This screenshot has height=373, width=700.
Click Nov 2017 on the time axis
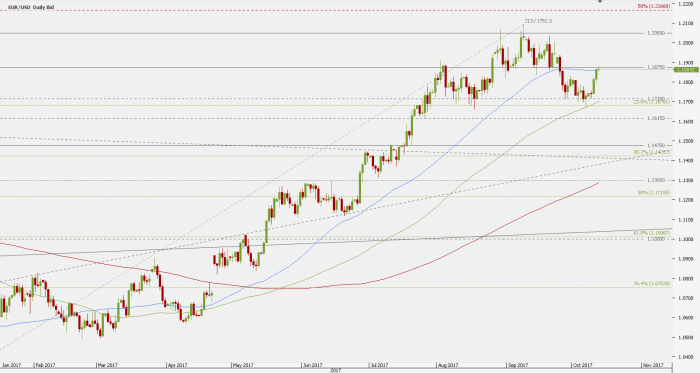[x=652, y=365]
